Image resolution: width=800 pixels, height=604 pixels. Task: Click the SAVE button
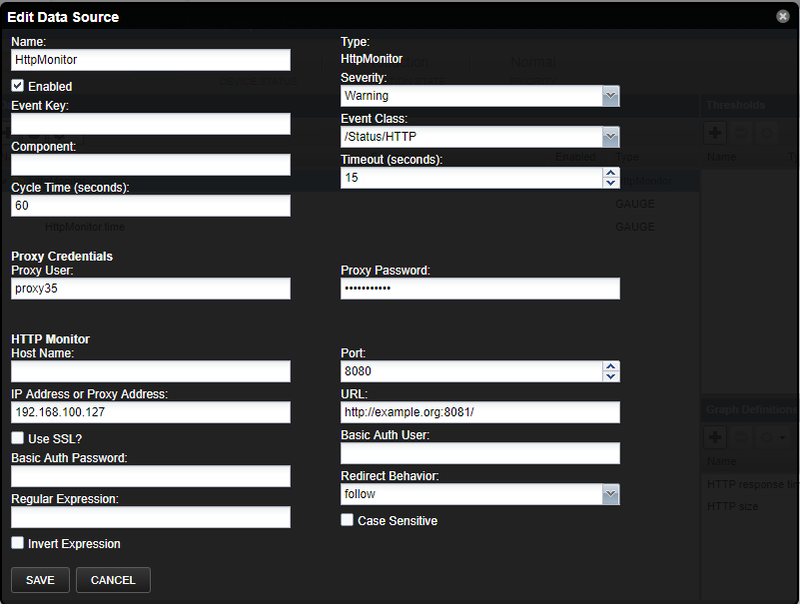coord(40,580)
